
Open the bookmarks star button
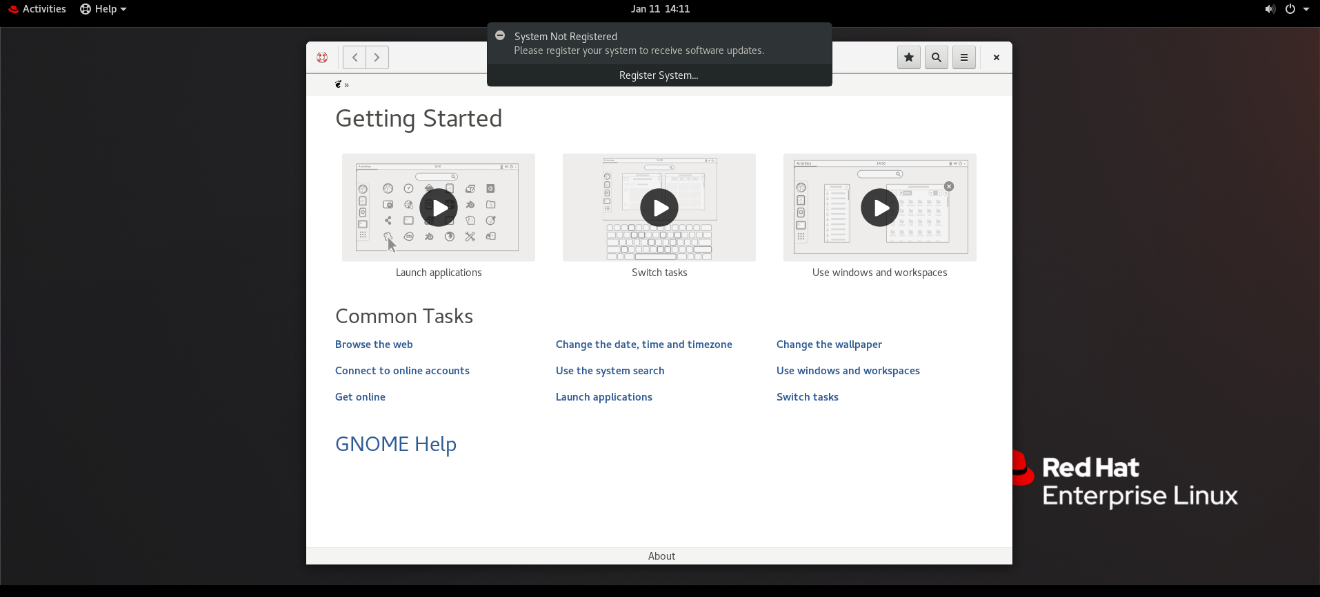pyautogui.click(x=909, y=57)
